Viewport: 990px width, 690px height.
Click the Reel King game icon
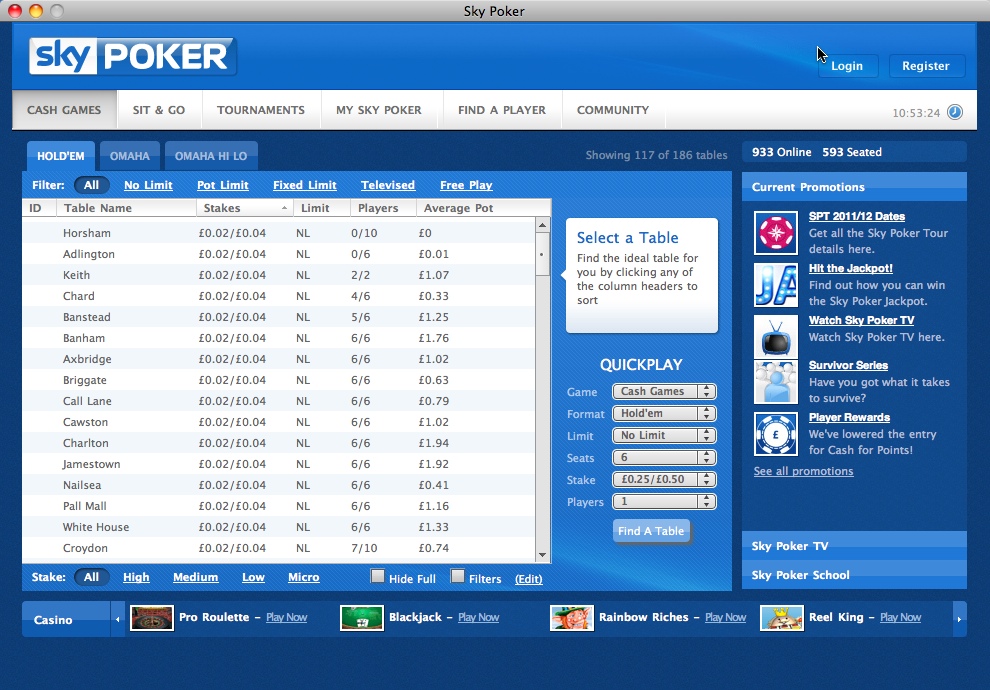781,618
